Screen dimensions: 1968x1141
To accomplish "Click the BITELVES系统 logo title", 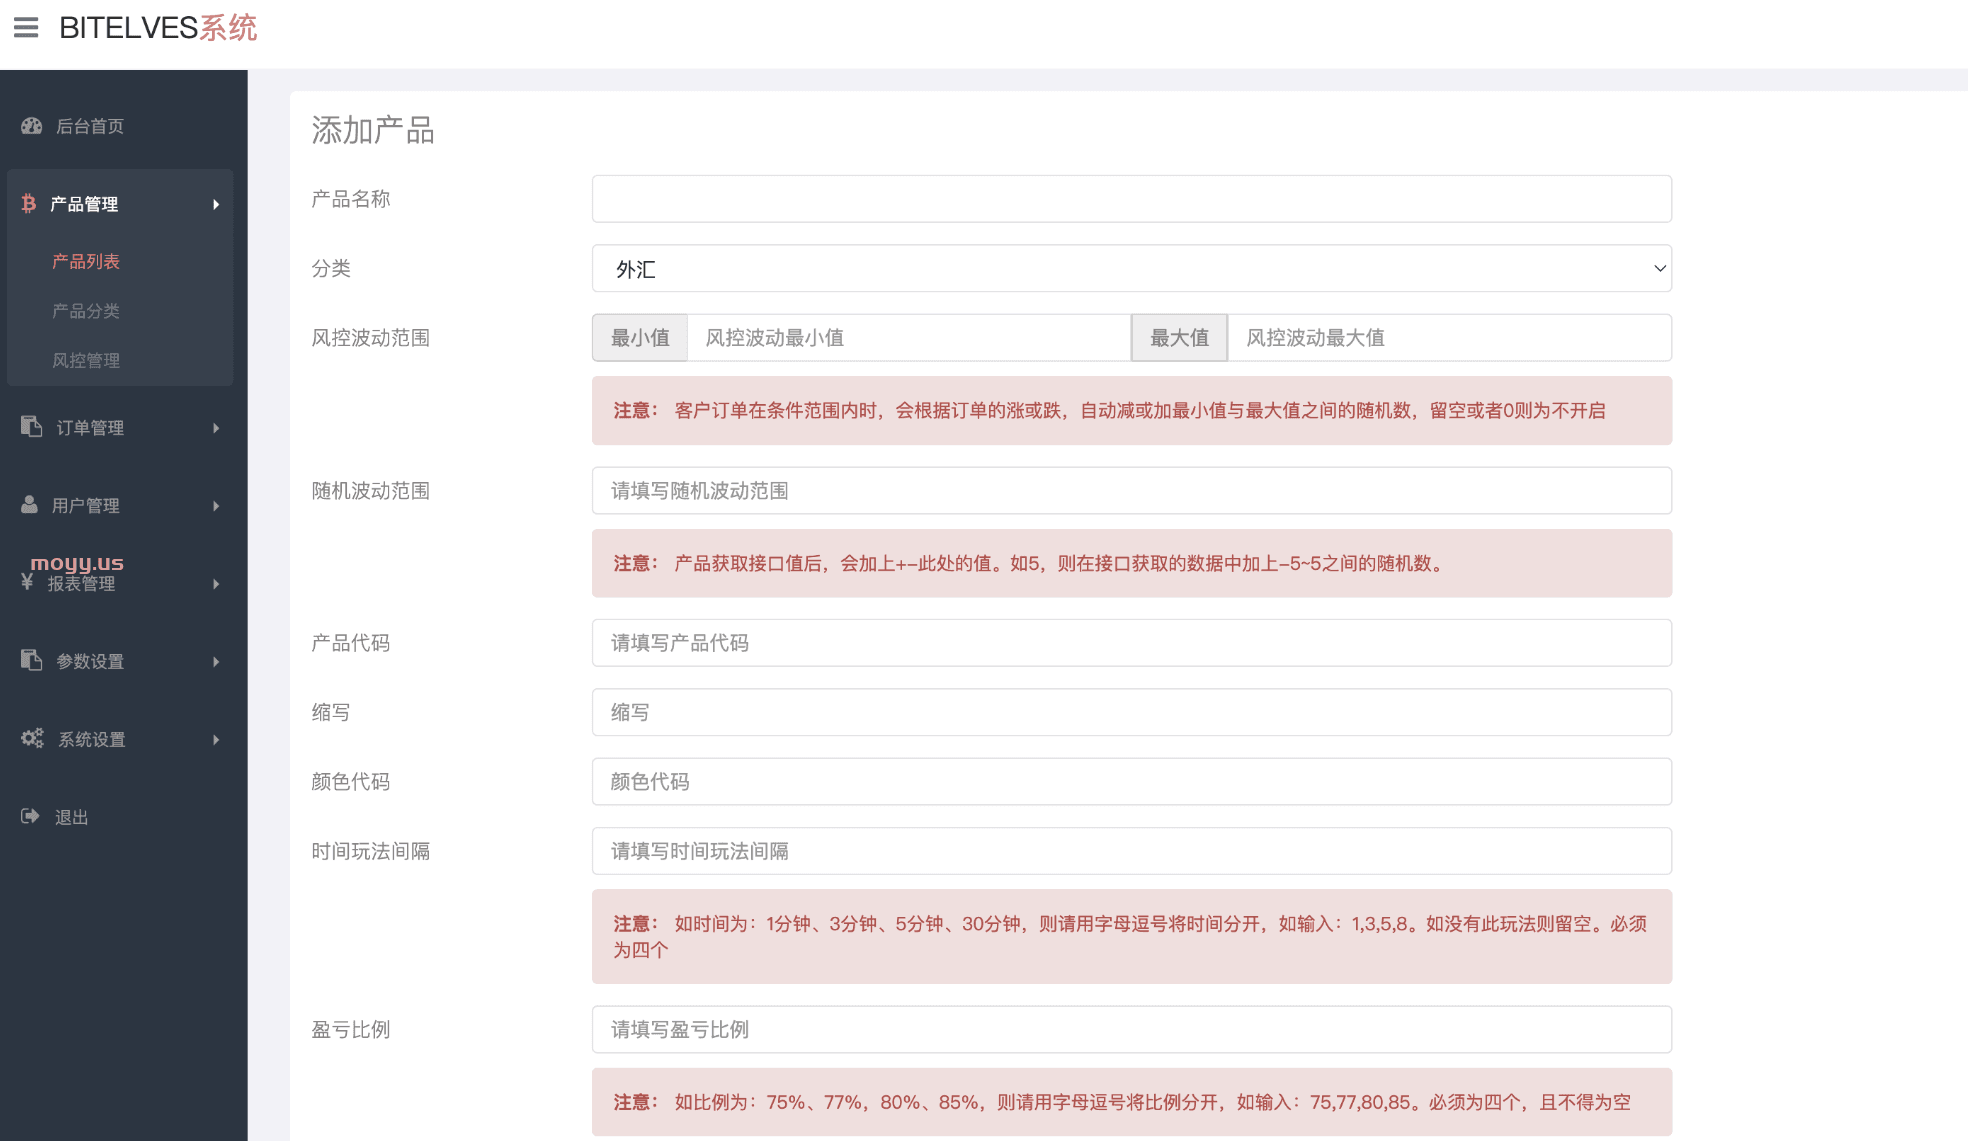I will 158,28.
